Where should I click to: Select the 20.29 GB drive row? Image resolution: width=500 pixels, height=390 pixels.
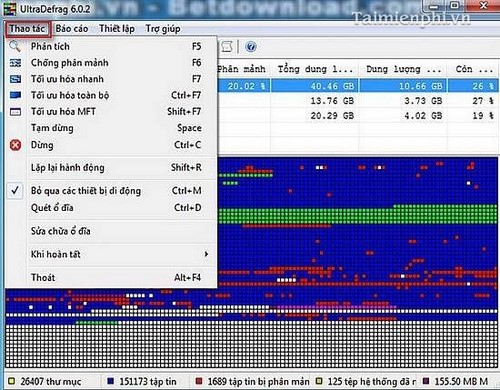point(358,116)
